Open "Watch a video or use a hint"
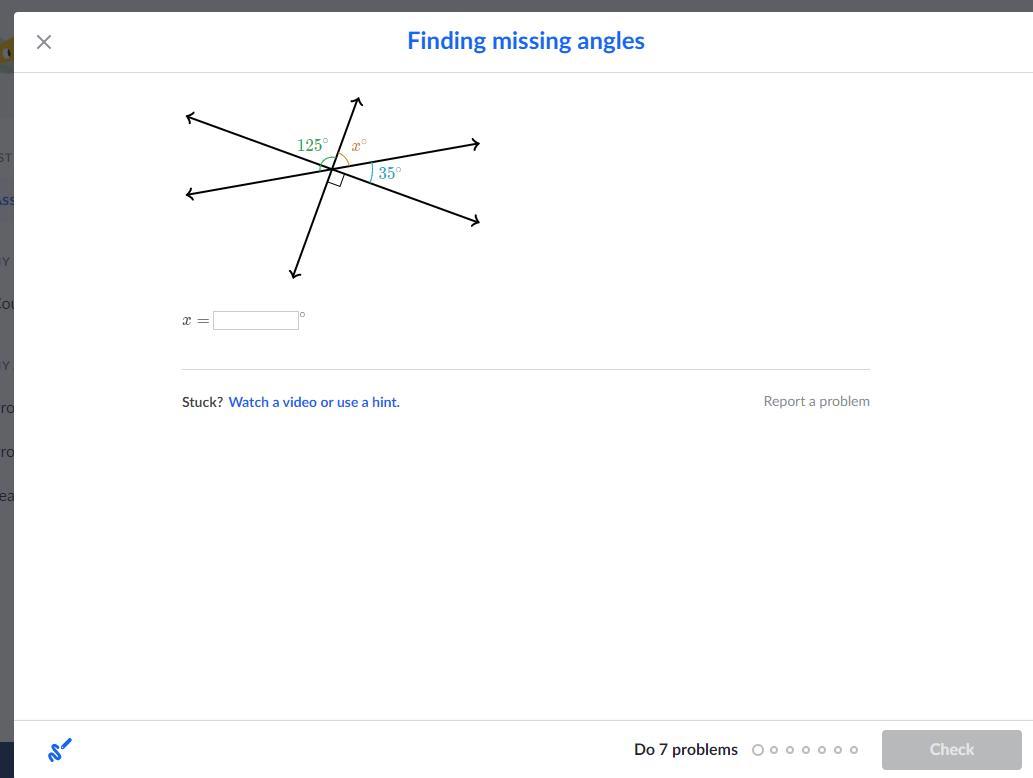1033x778 pixels. [314, 402]
